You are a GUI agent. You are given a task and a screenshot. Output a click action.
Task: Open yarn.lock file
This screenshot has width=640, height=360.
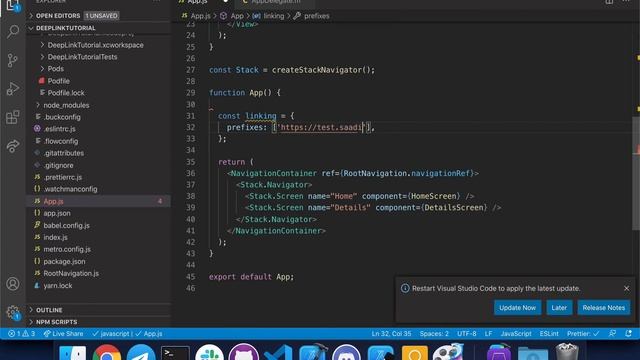click(x=58, y=285)
